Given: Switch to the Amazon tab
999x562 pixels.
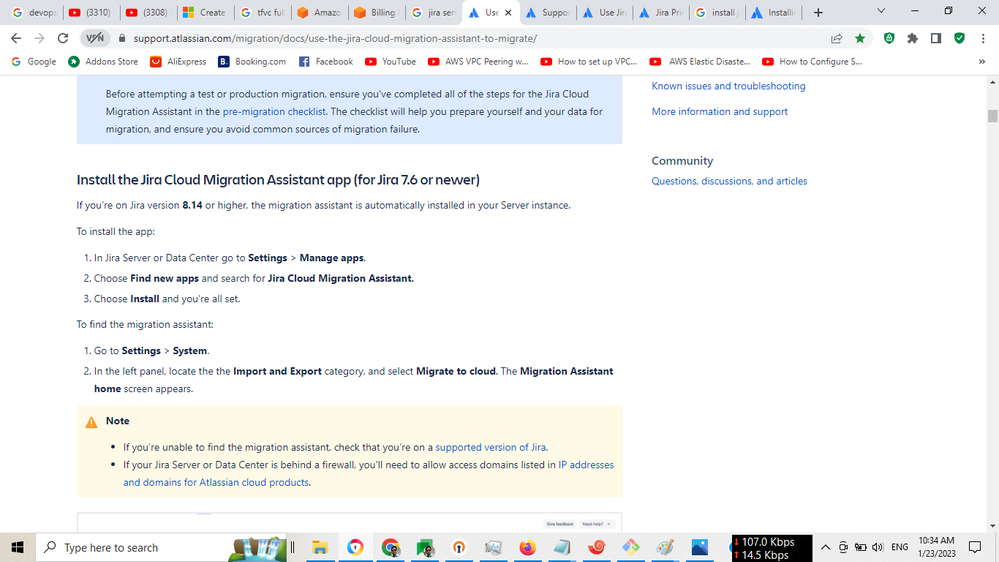Looking at the screenshot, I should tap(319, 12).
